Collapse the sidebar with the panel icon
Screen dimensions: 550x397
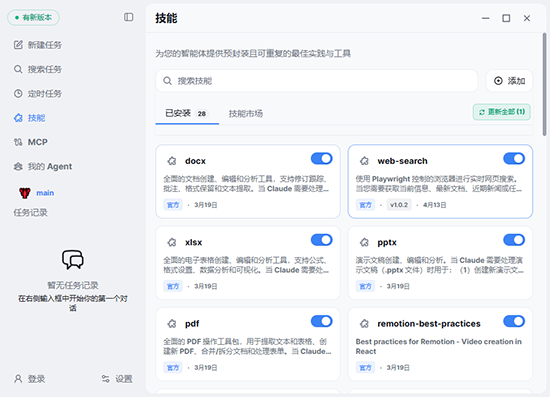(129, 17)
